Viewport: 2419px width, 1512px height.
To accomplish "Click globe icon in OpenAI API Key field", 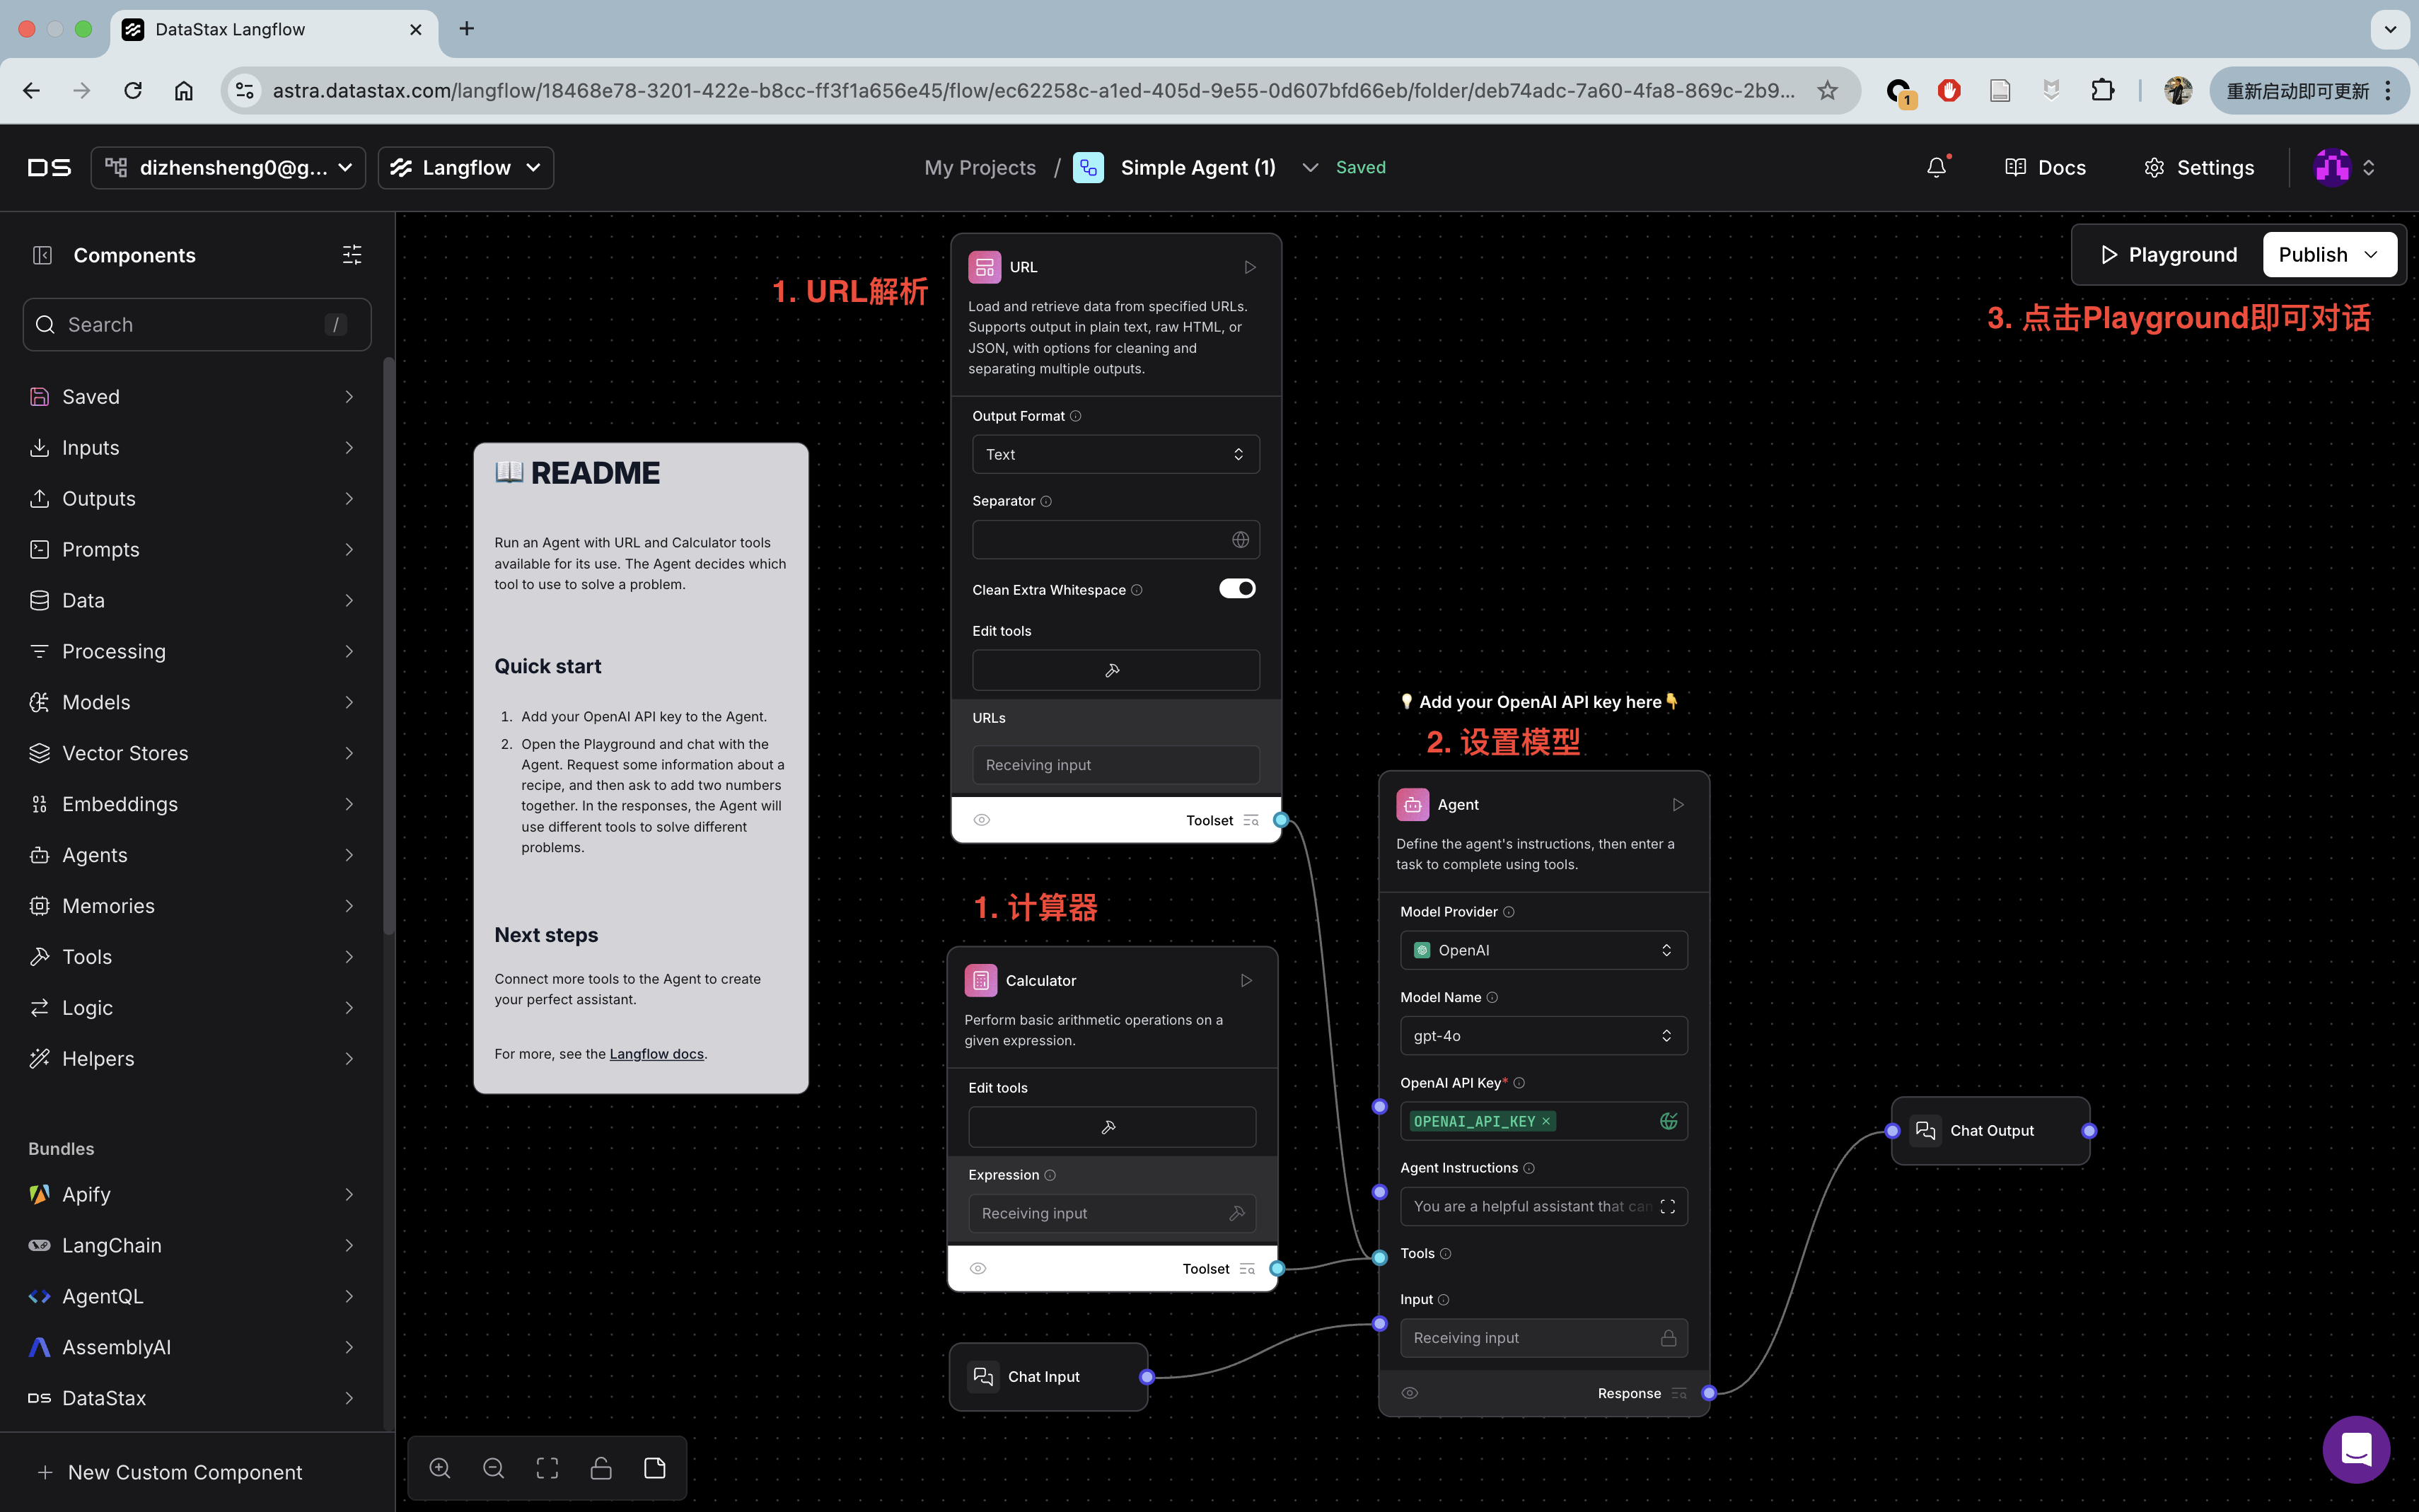I will pyautogui.click(x=1668, y=1121).
